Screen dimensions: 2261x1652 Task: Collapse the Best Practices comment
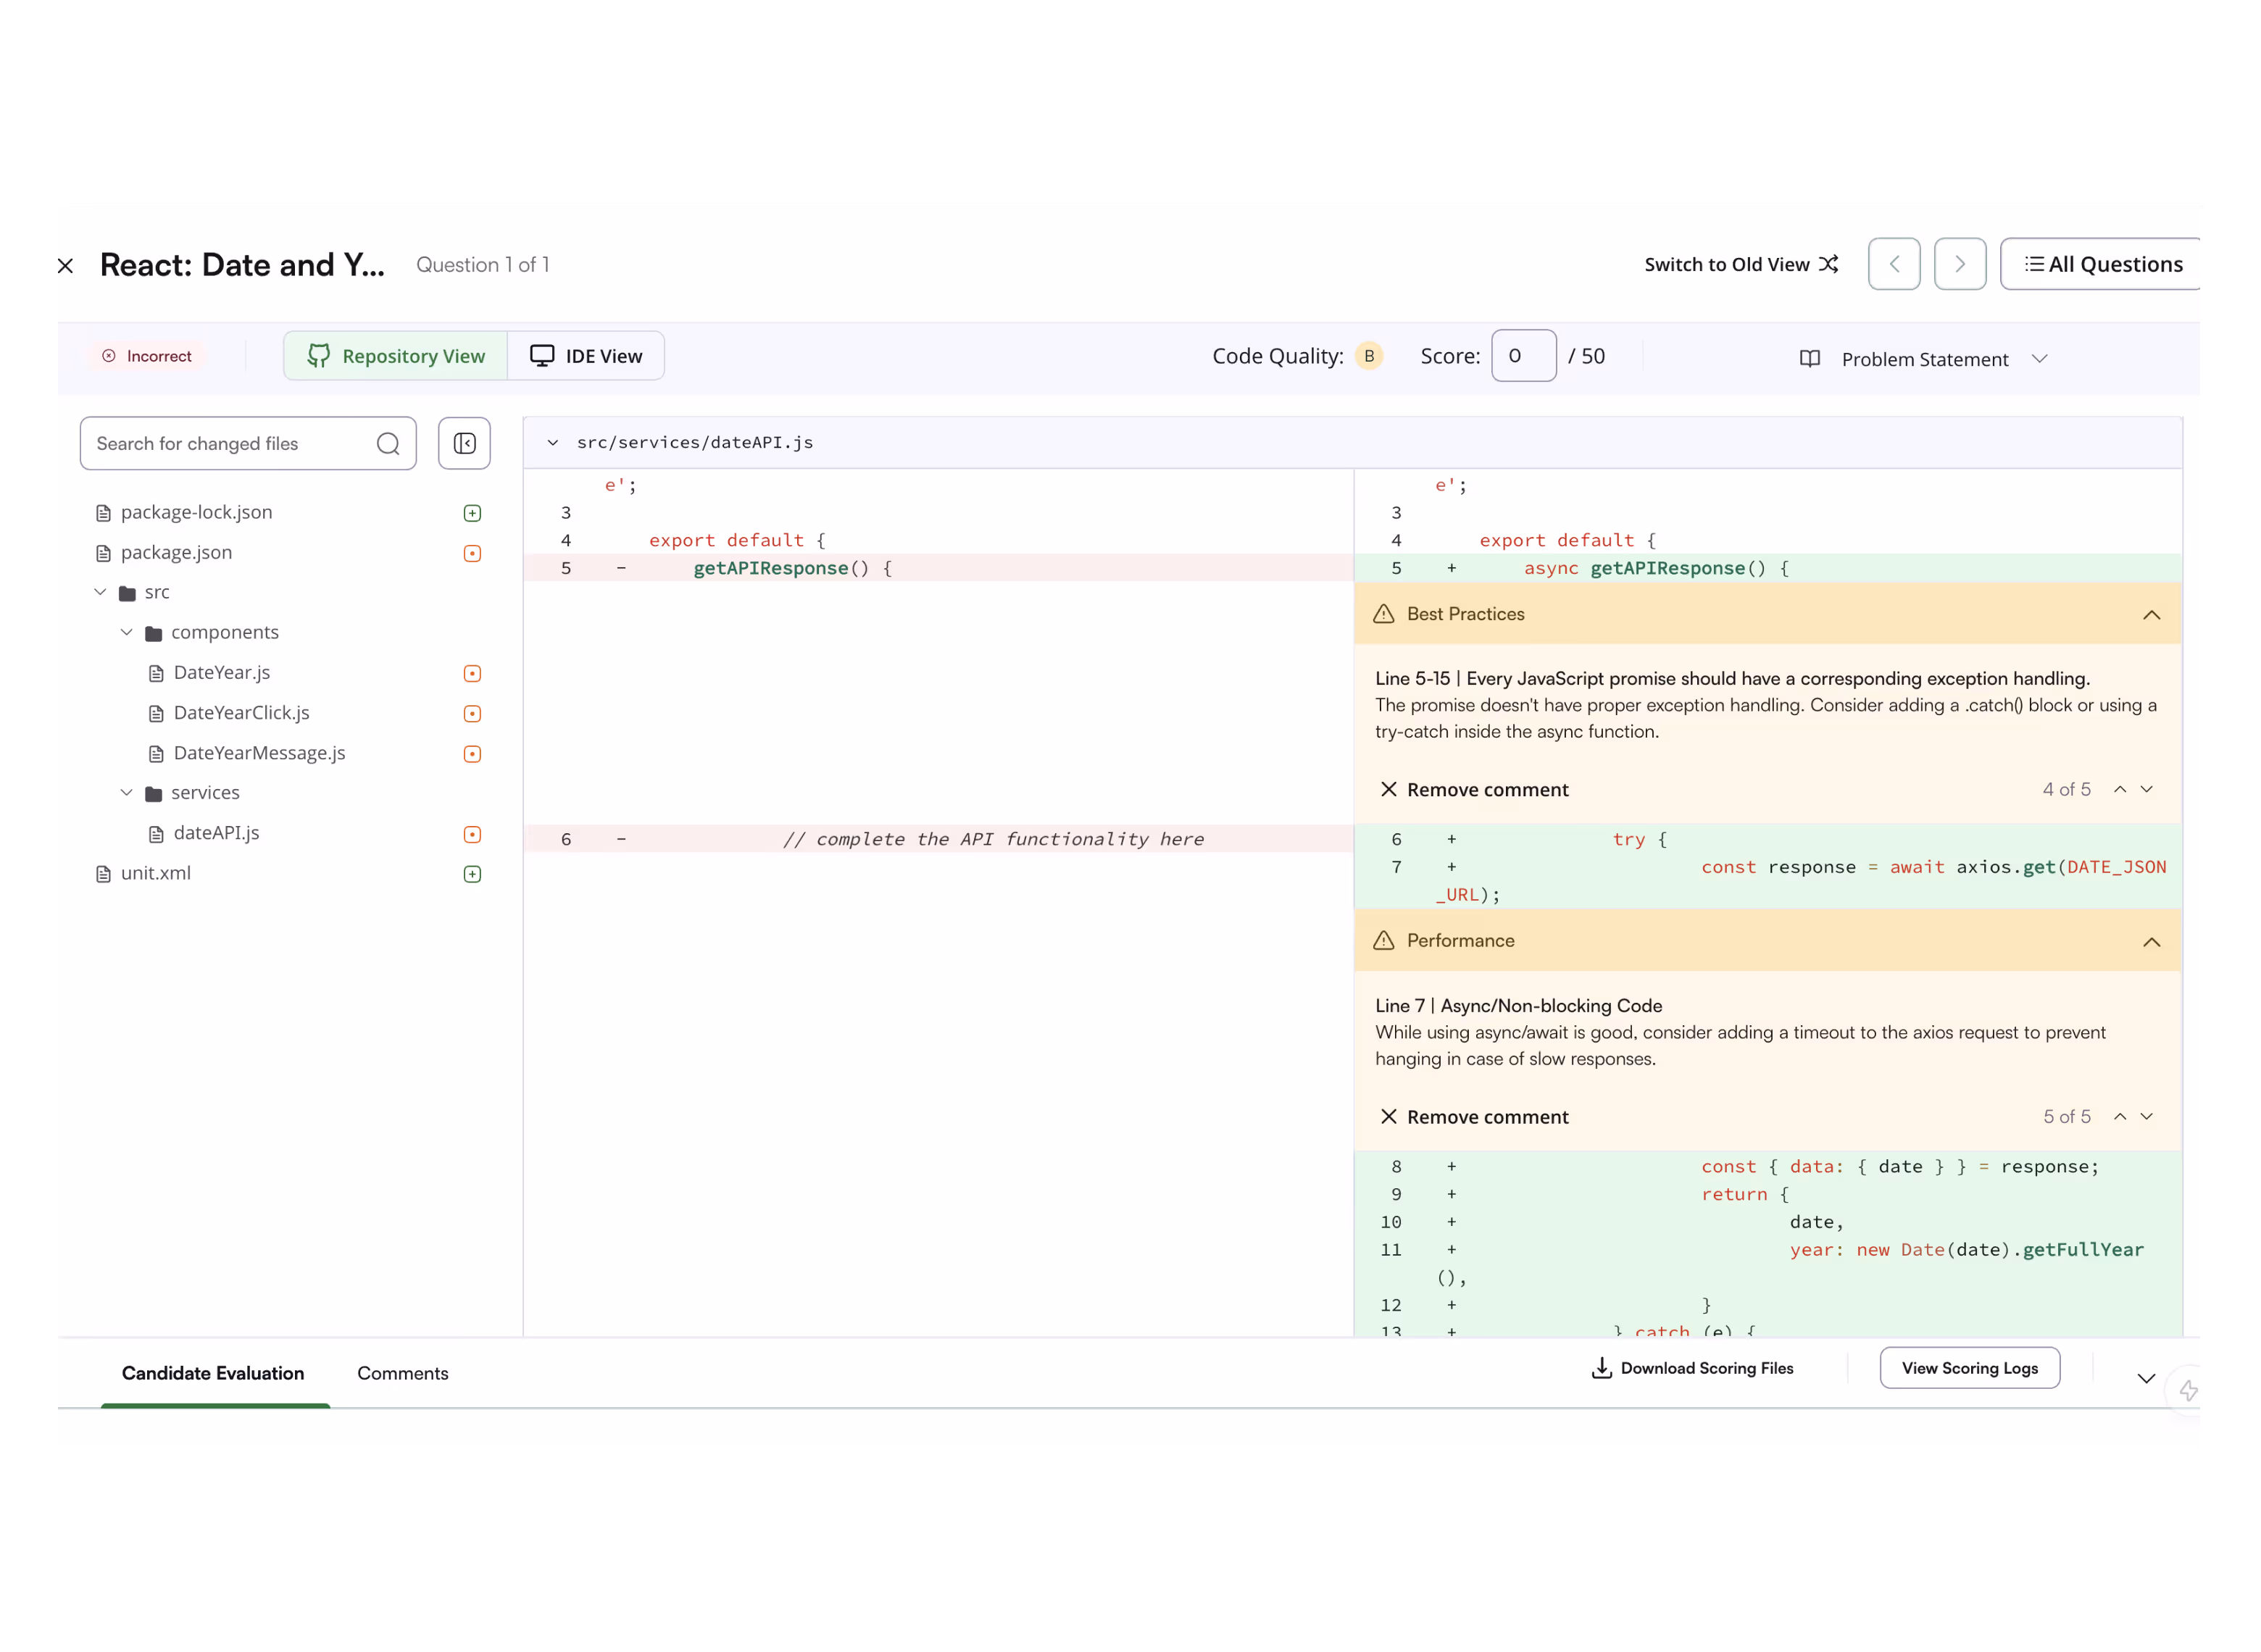tap(2151, 614)
